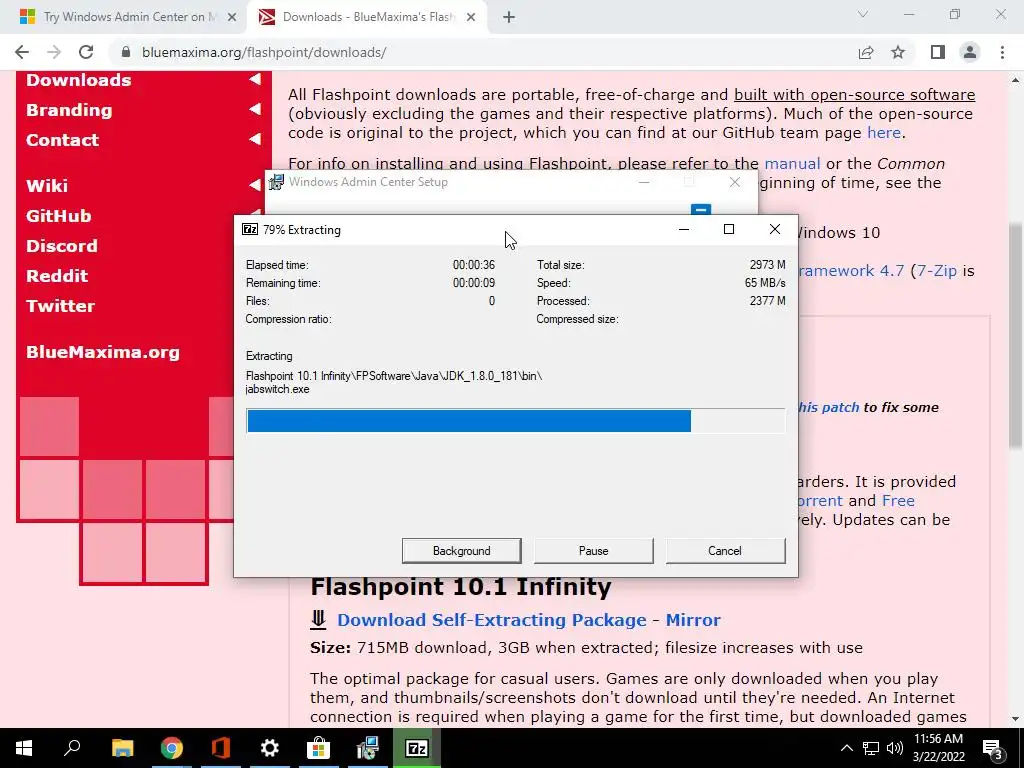Click scrollbar down arrow on page
Screen dimensions: 1024x768
click(x=1016, y=719)
